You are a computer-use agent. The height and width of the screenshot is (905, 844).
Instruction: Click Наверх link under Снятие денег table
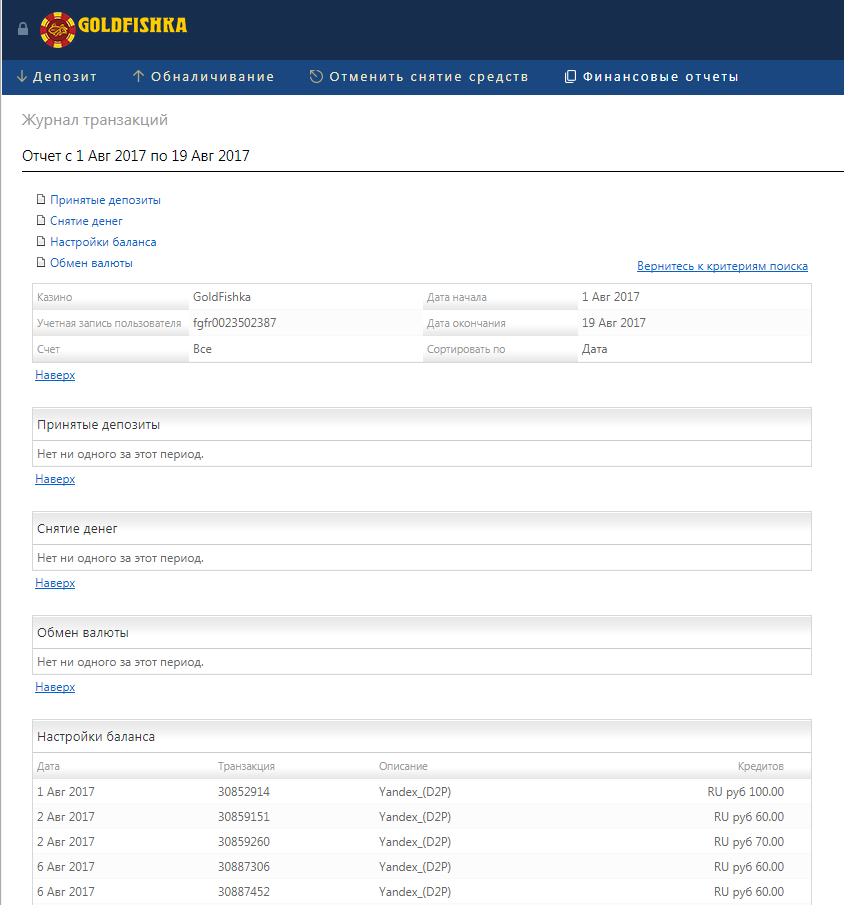pos(55,583)
